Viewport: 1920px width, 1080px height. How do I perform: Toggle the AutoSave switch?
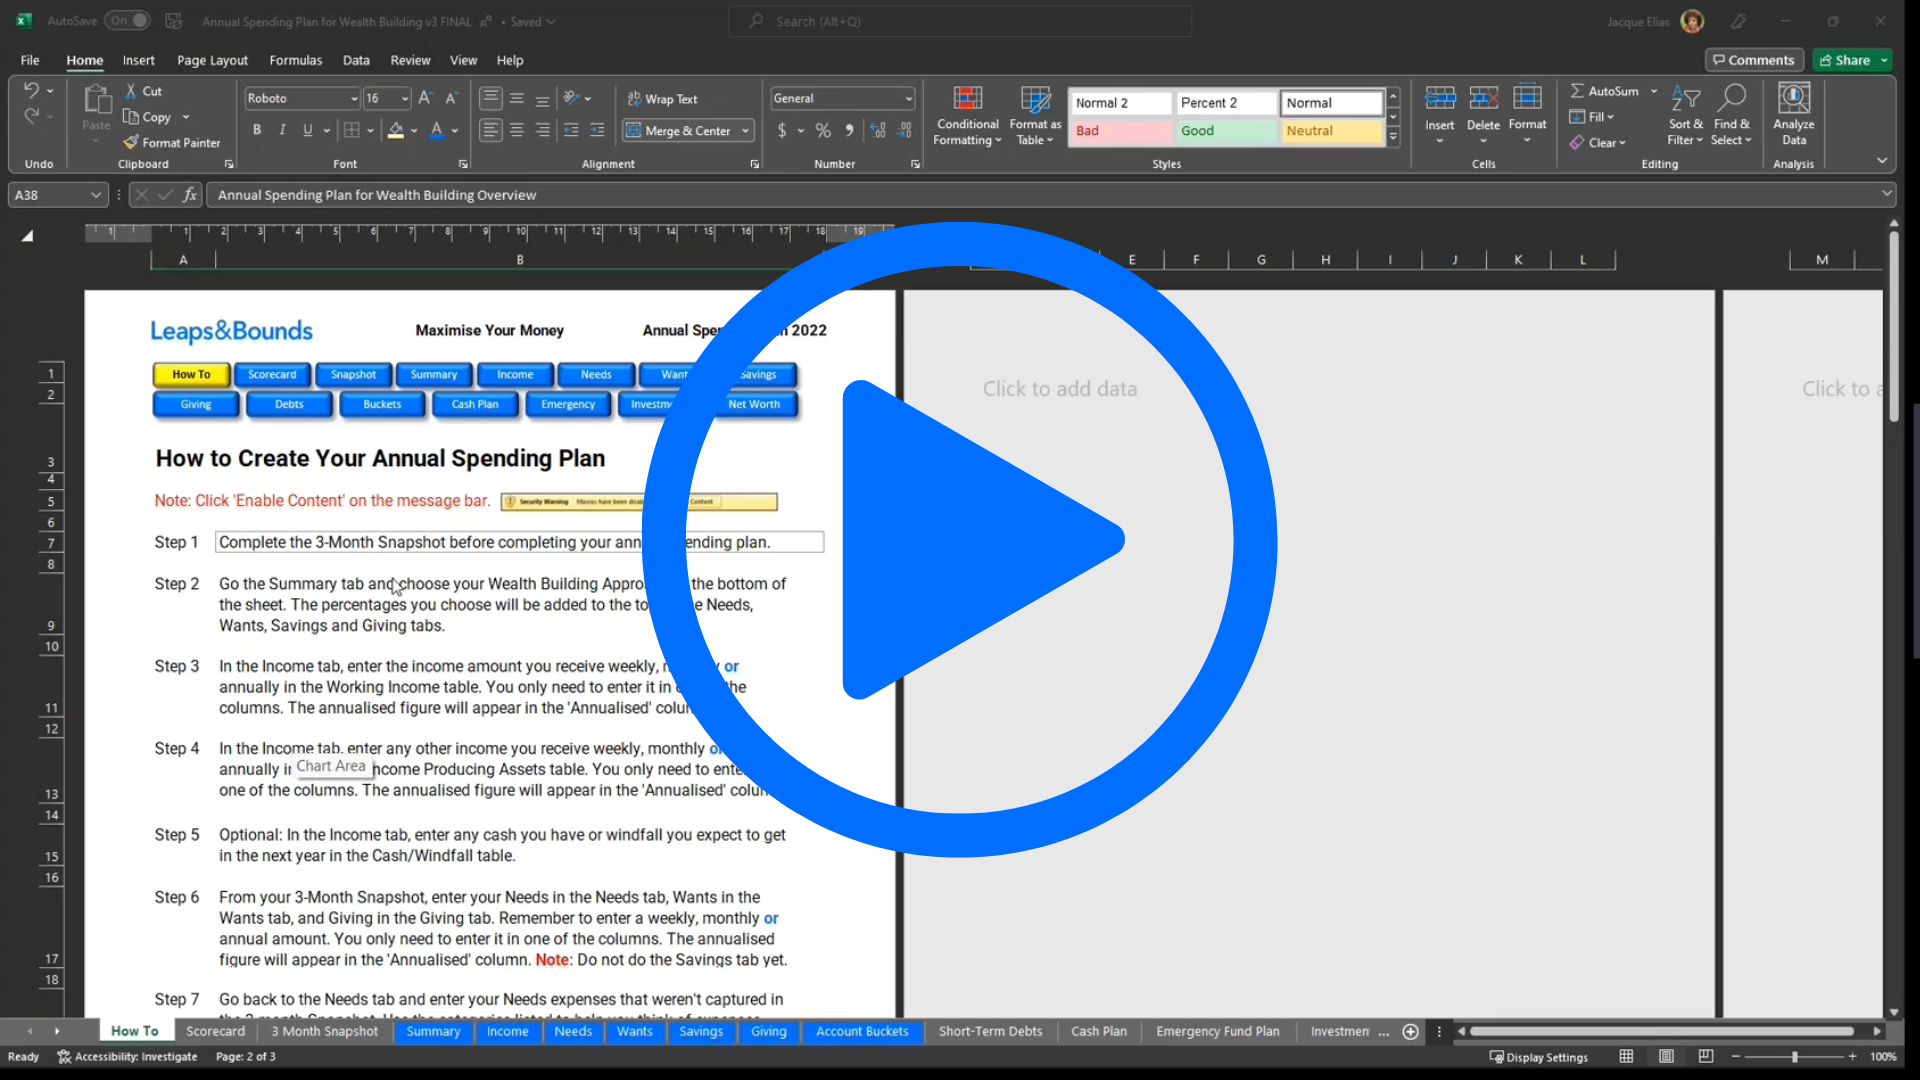tap(128, 21)
